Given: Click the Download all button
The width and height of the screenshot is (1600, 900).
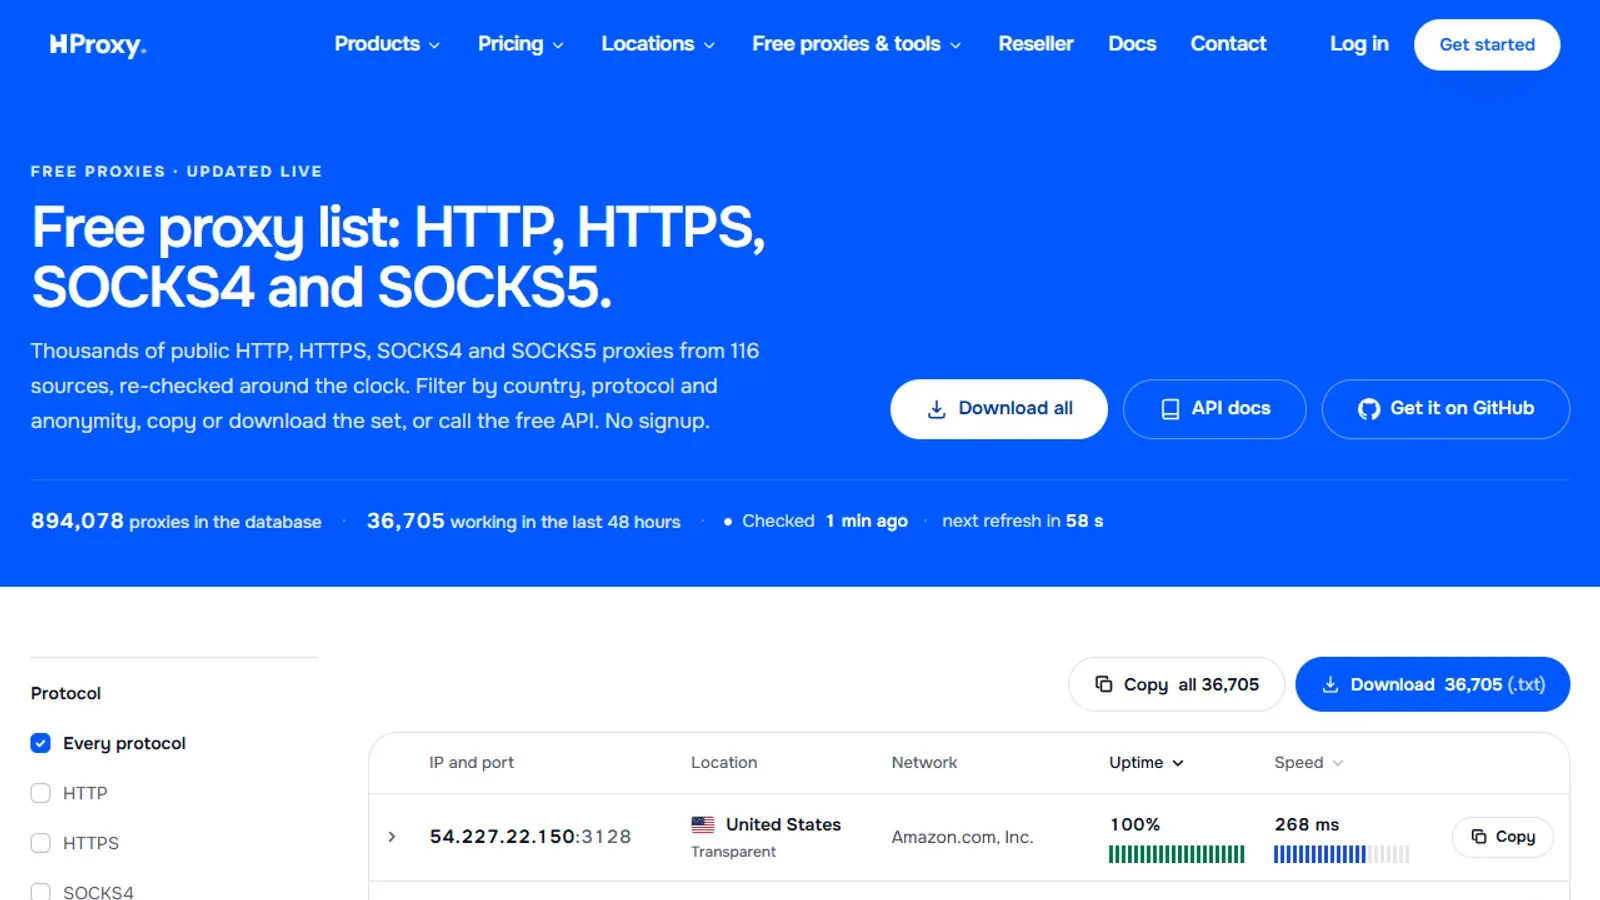Looking at the screenshot, I should click(999, 409).
